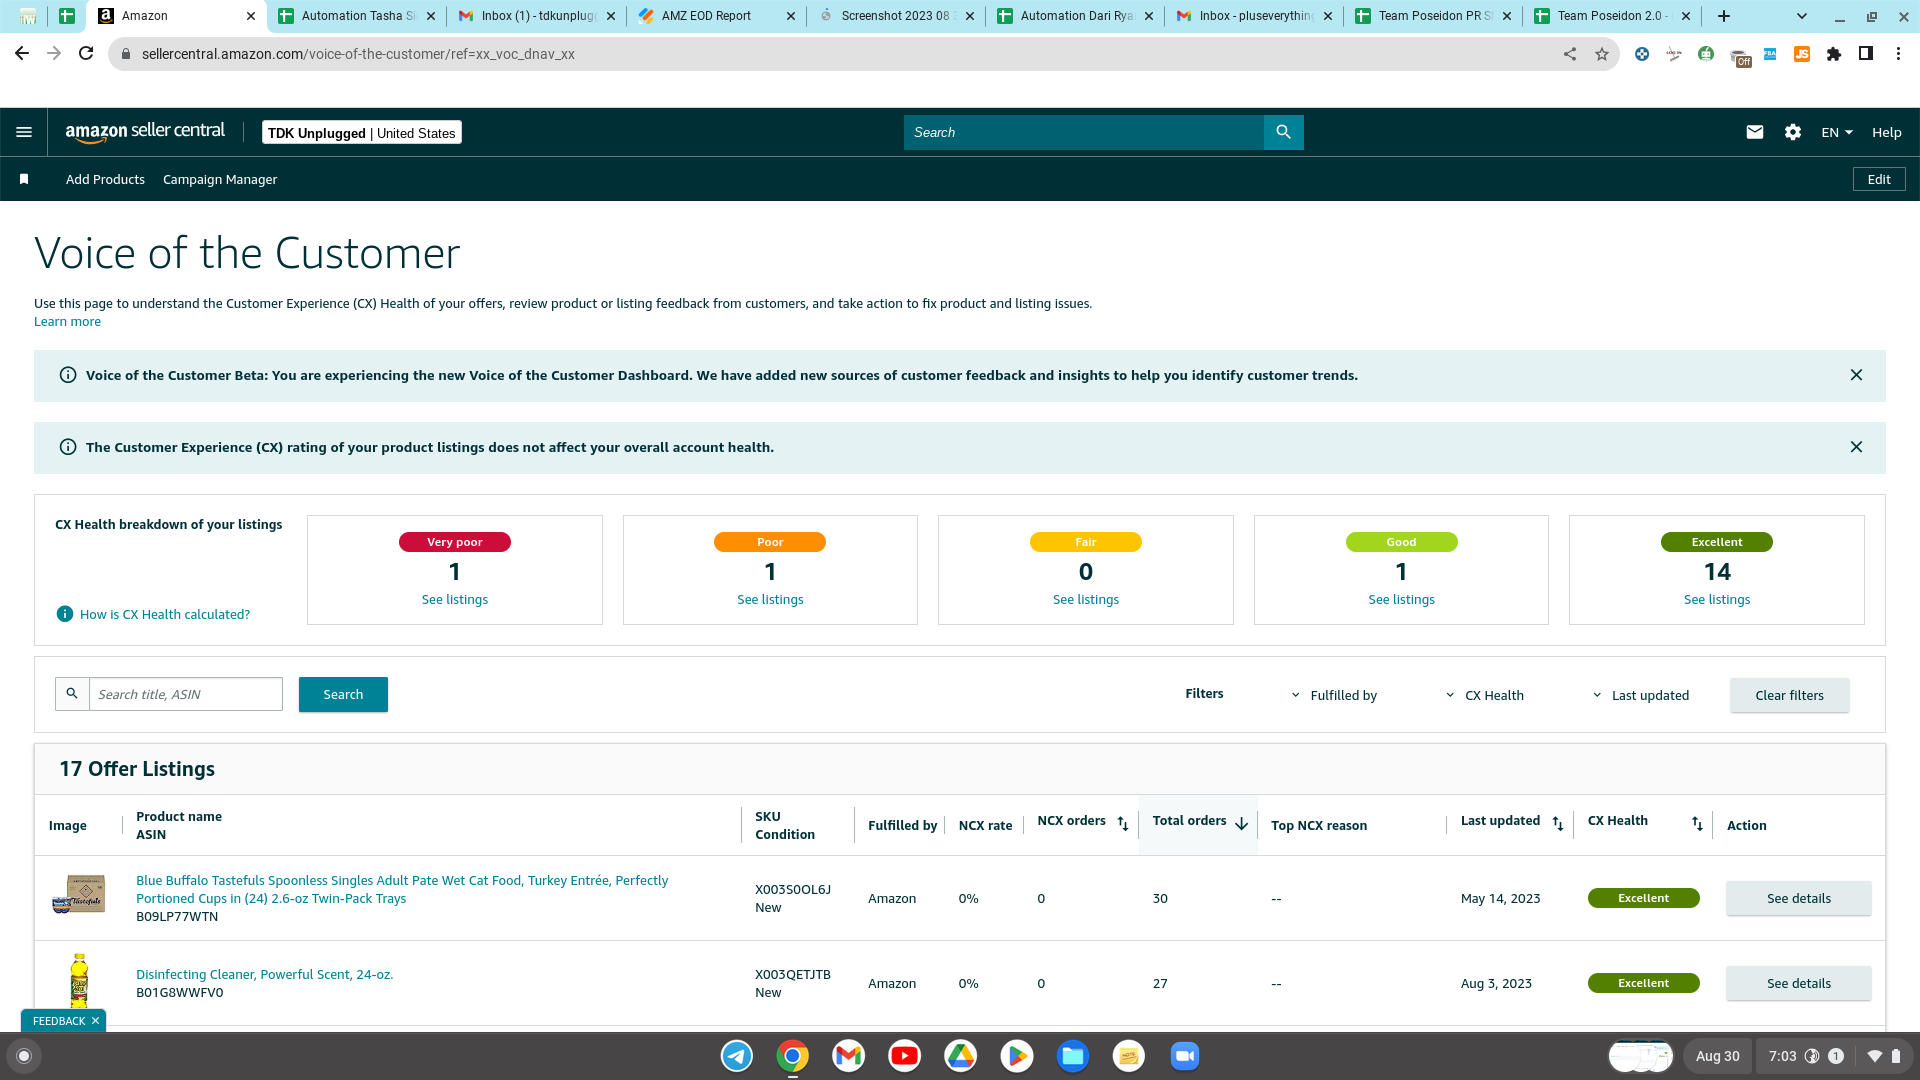Viewport: 1920px width, 1080px height.
Task: See listings under Fair
Action: click(x=1086, y=599)
